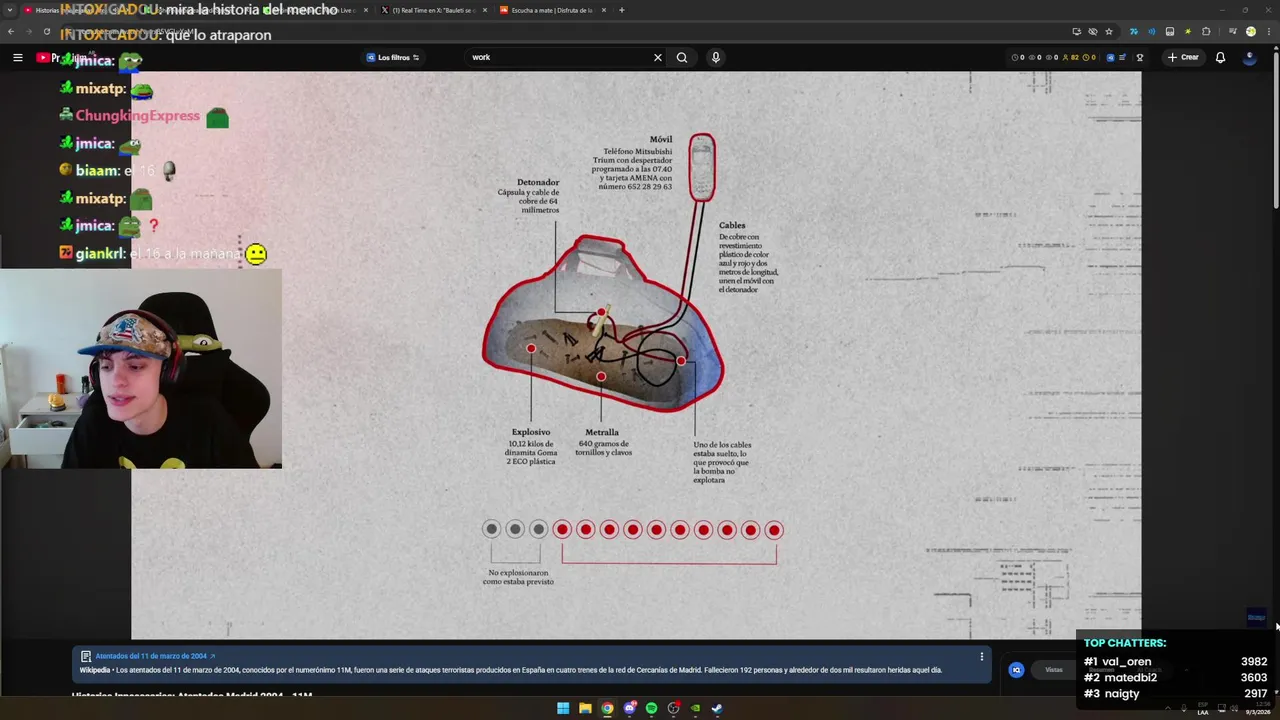Open the Windows Start menu
Viewport: 1280px width, 720px height.
click(x=563, y=708)
